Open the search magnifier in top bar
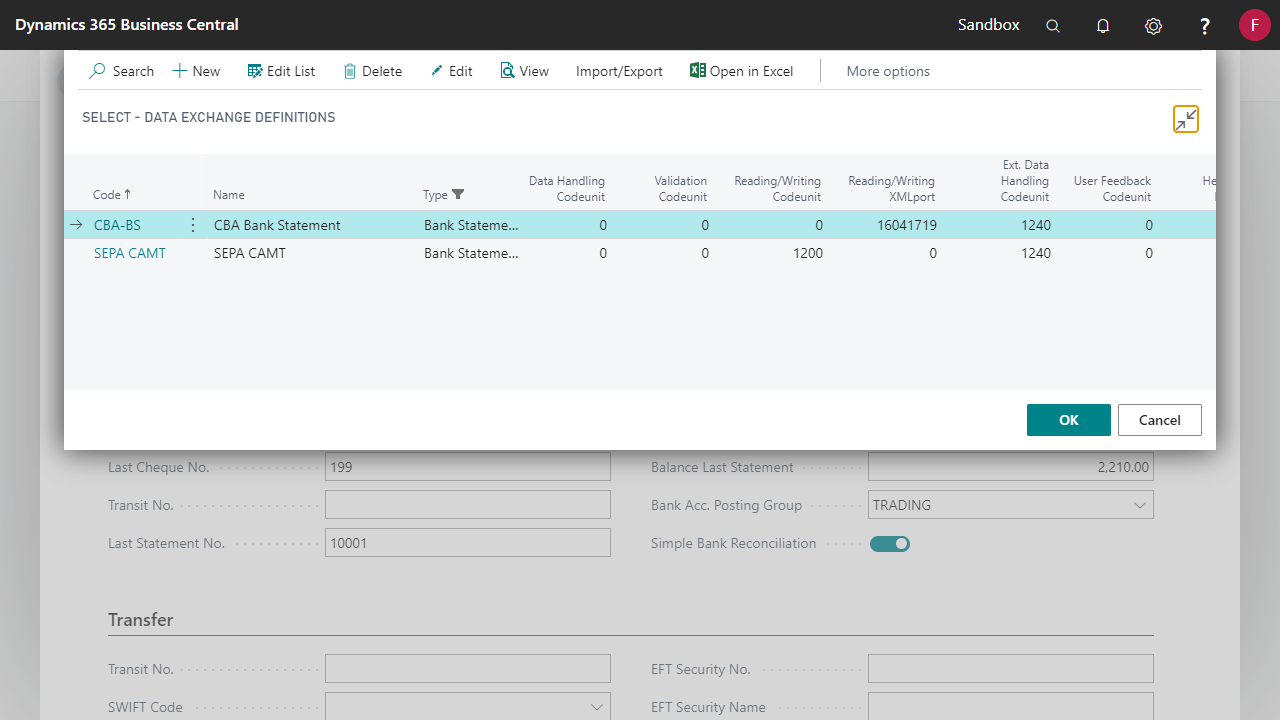The width and height of the screenshot is (1280, 720). (x=1053, y=26)
